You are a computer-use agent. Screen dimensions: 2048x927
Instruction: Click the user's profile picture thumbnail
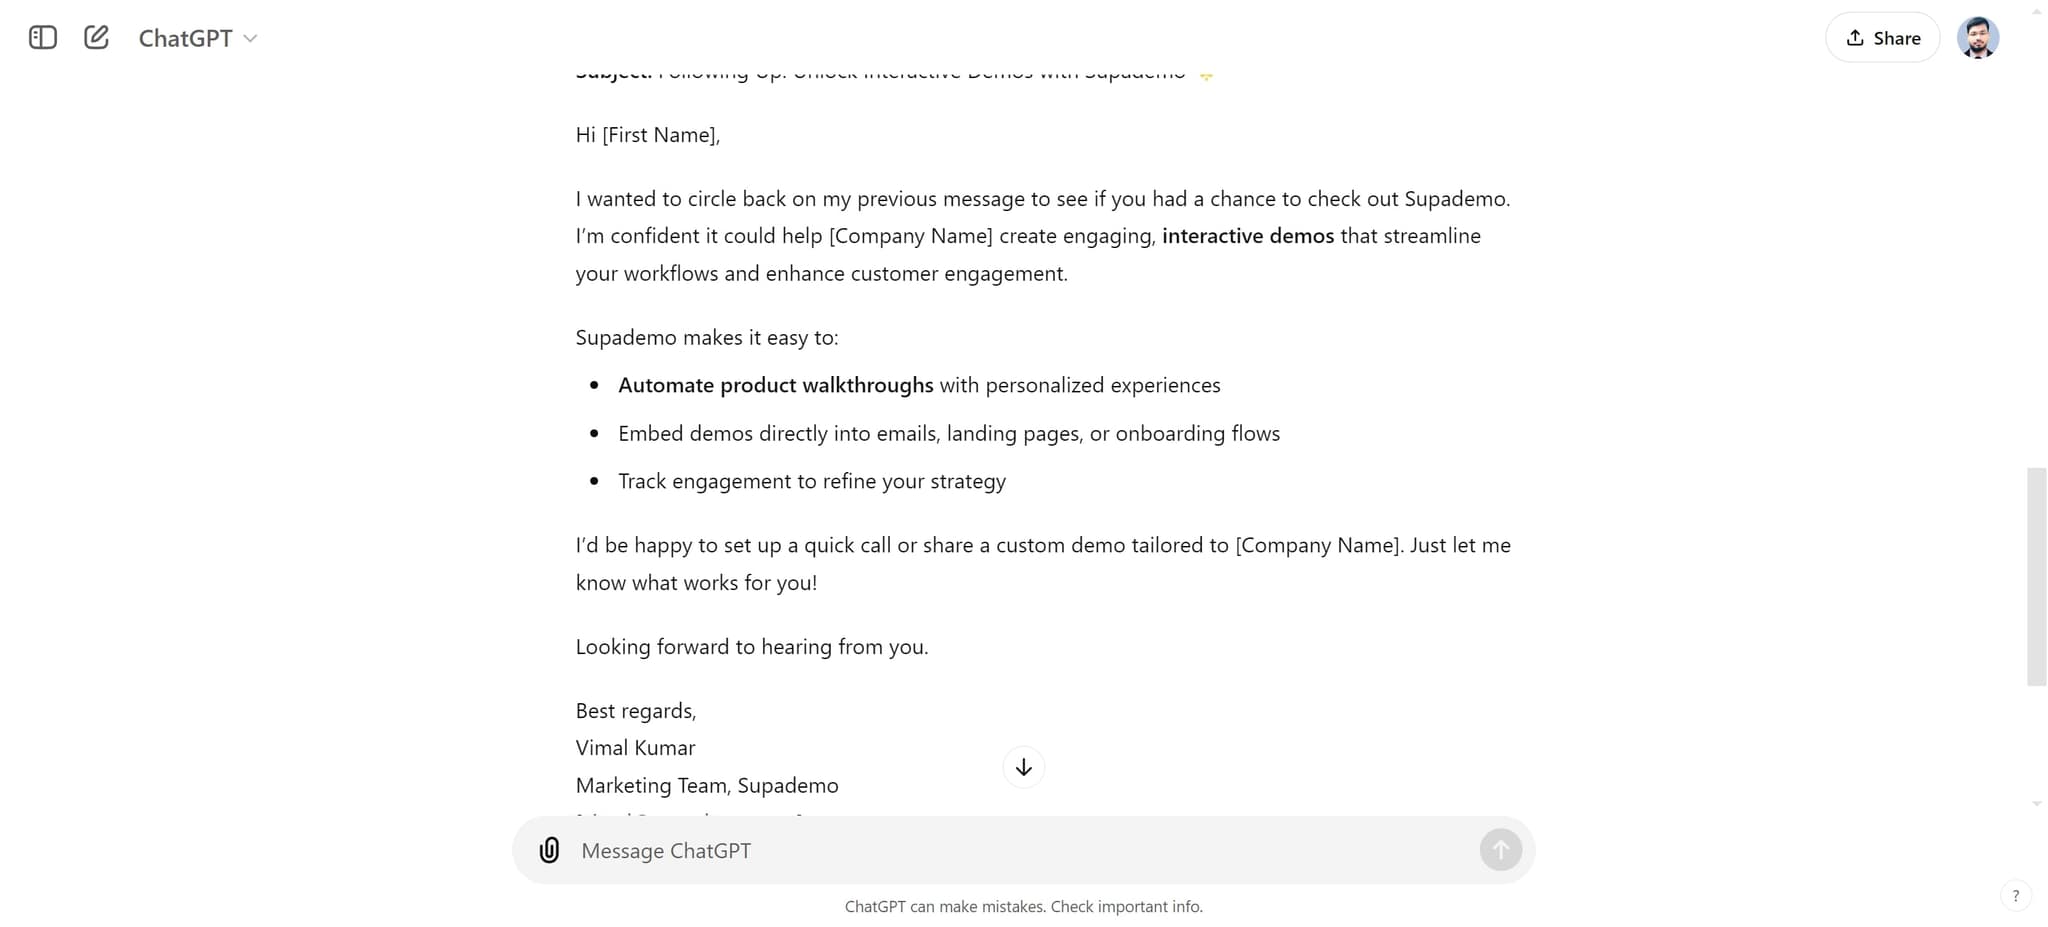click(1978, 37)
